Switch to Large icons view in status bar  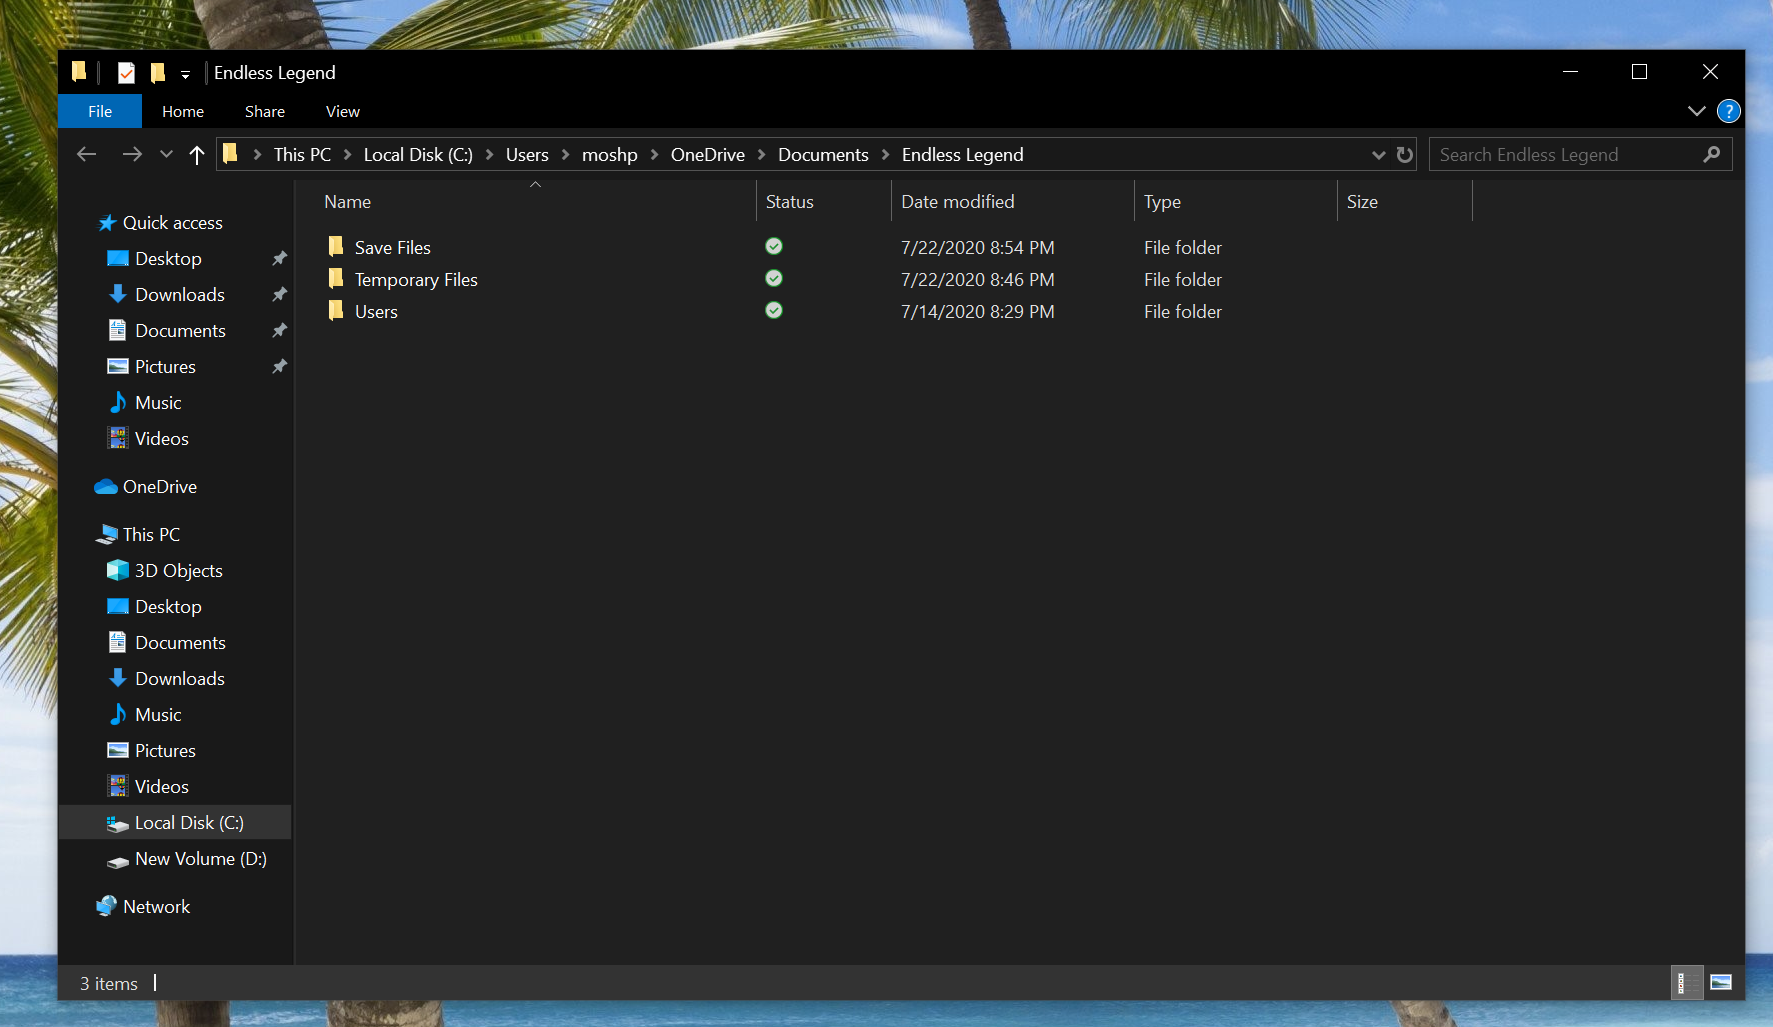pyautogui.click(x=1721, y=982)
